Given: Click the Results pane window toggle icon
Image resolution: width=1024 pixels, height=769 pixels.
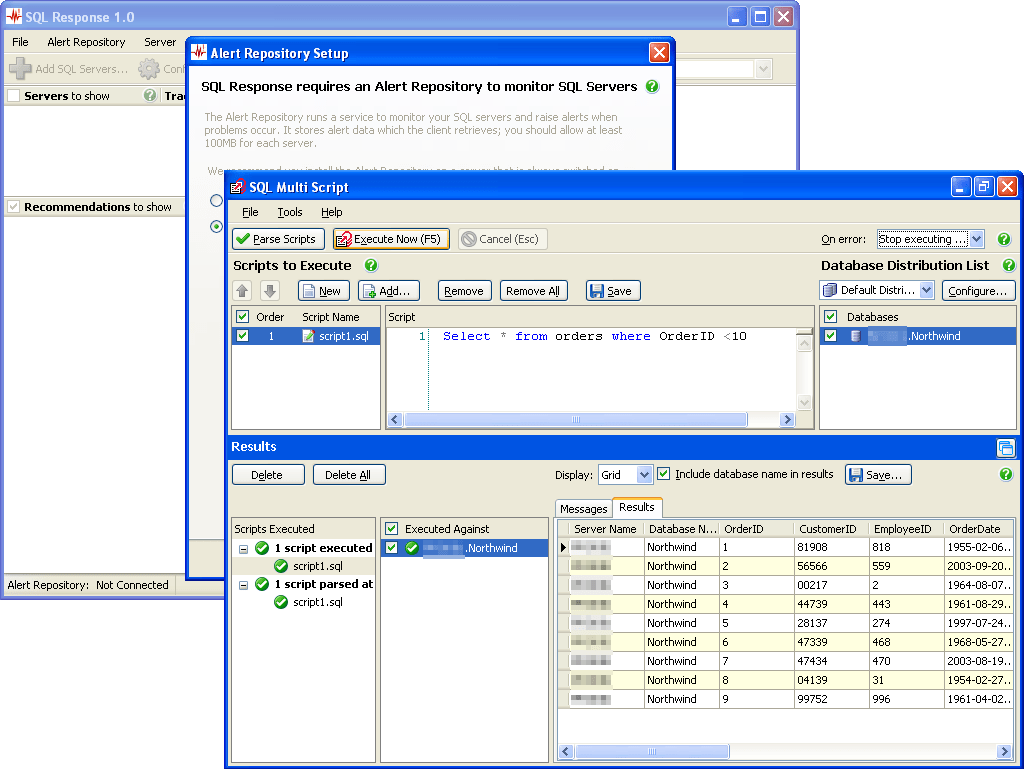Looking at the screenshot, I should pyautogui.click(x=1006, y=448).
